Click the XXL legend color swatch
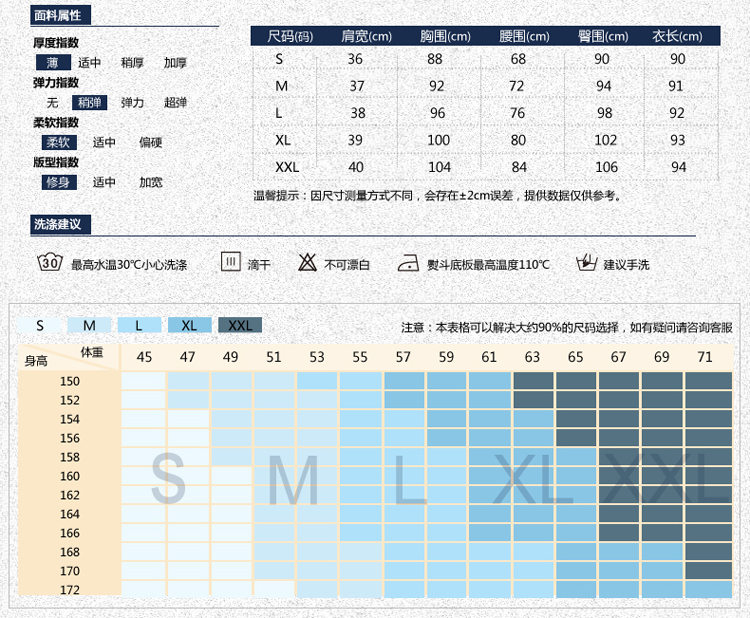Viewport: 750px width, 618px height. 240,325
